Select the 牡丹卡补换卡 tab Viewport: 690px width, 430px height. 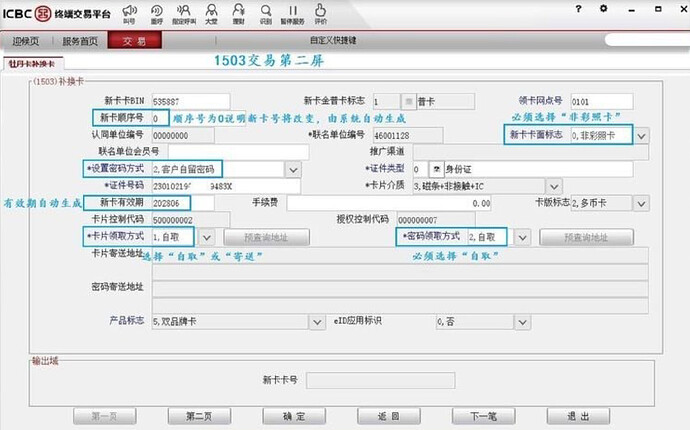click(x=32, y=64)
